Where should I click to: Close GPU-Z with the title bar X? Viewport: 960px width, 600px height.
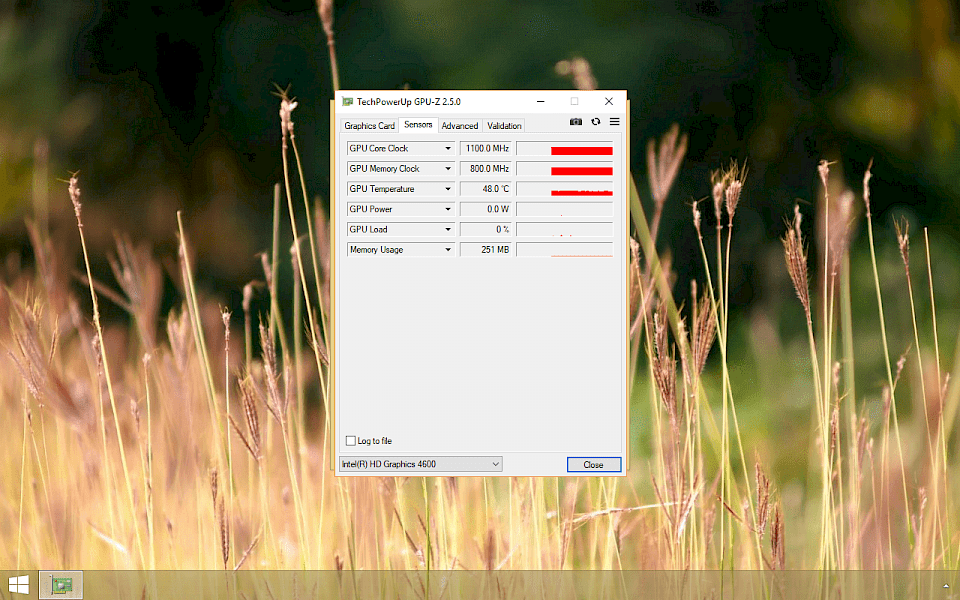click(609, 102)
